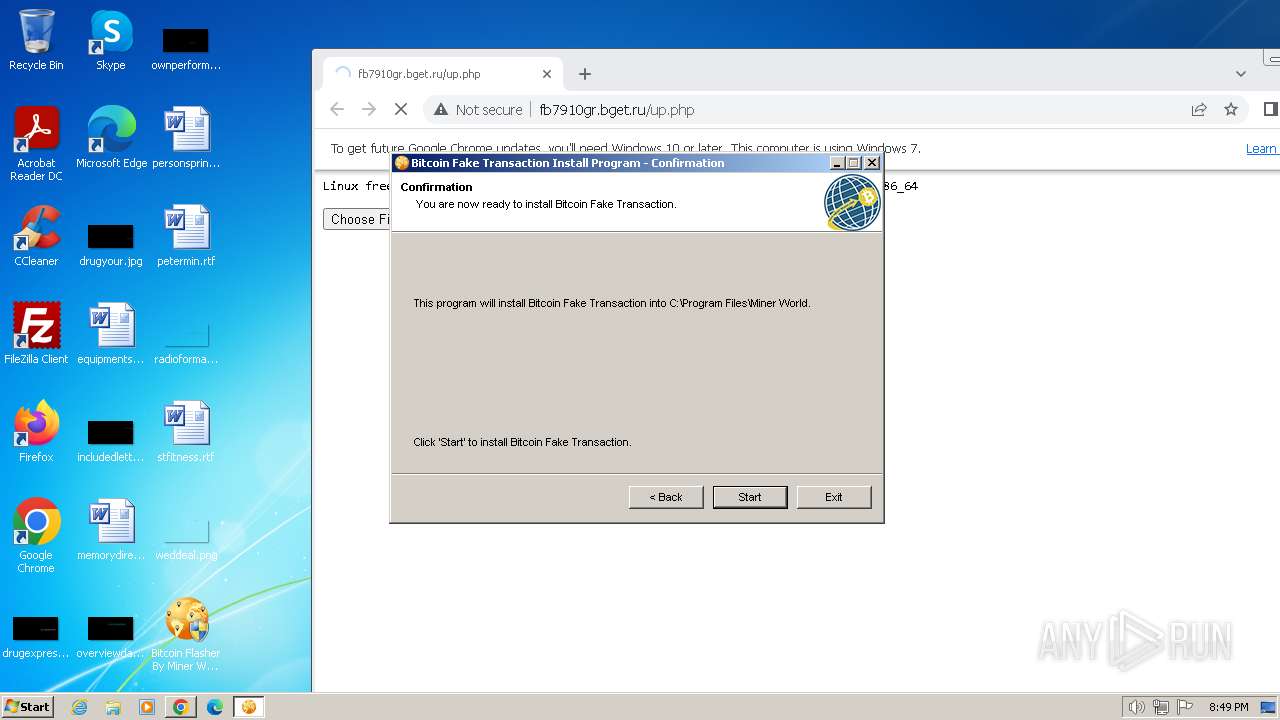Share this page icon in Chrome
The image size is (1280, 720).
coord(1199,110)
